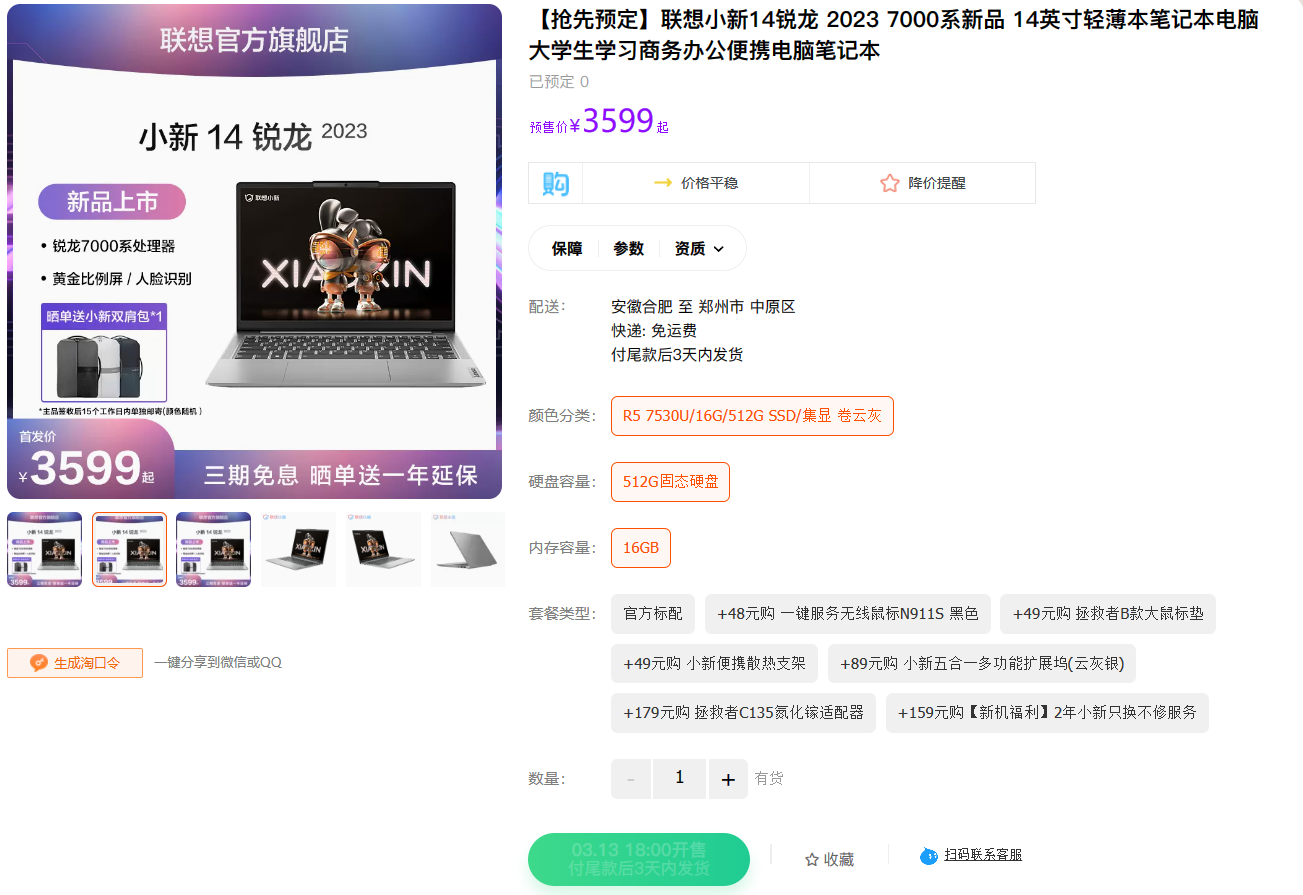Click the 一键分享到微信或QQ text

click(218, 662)
